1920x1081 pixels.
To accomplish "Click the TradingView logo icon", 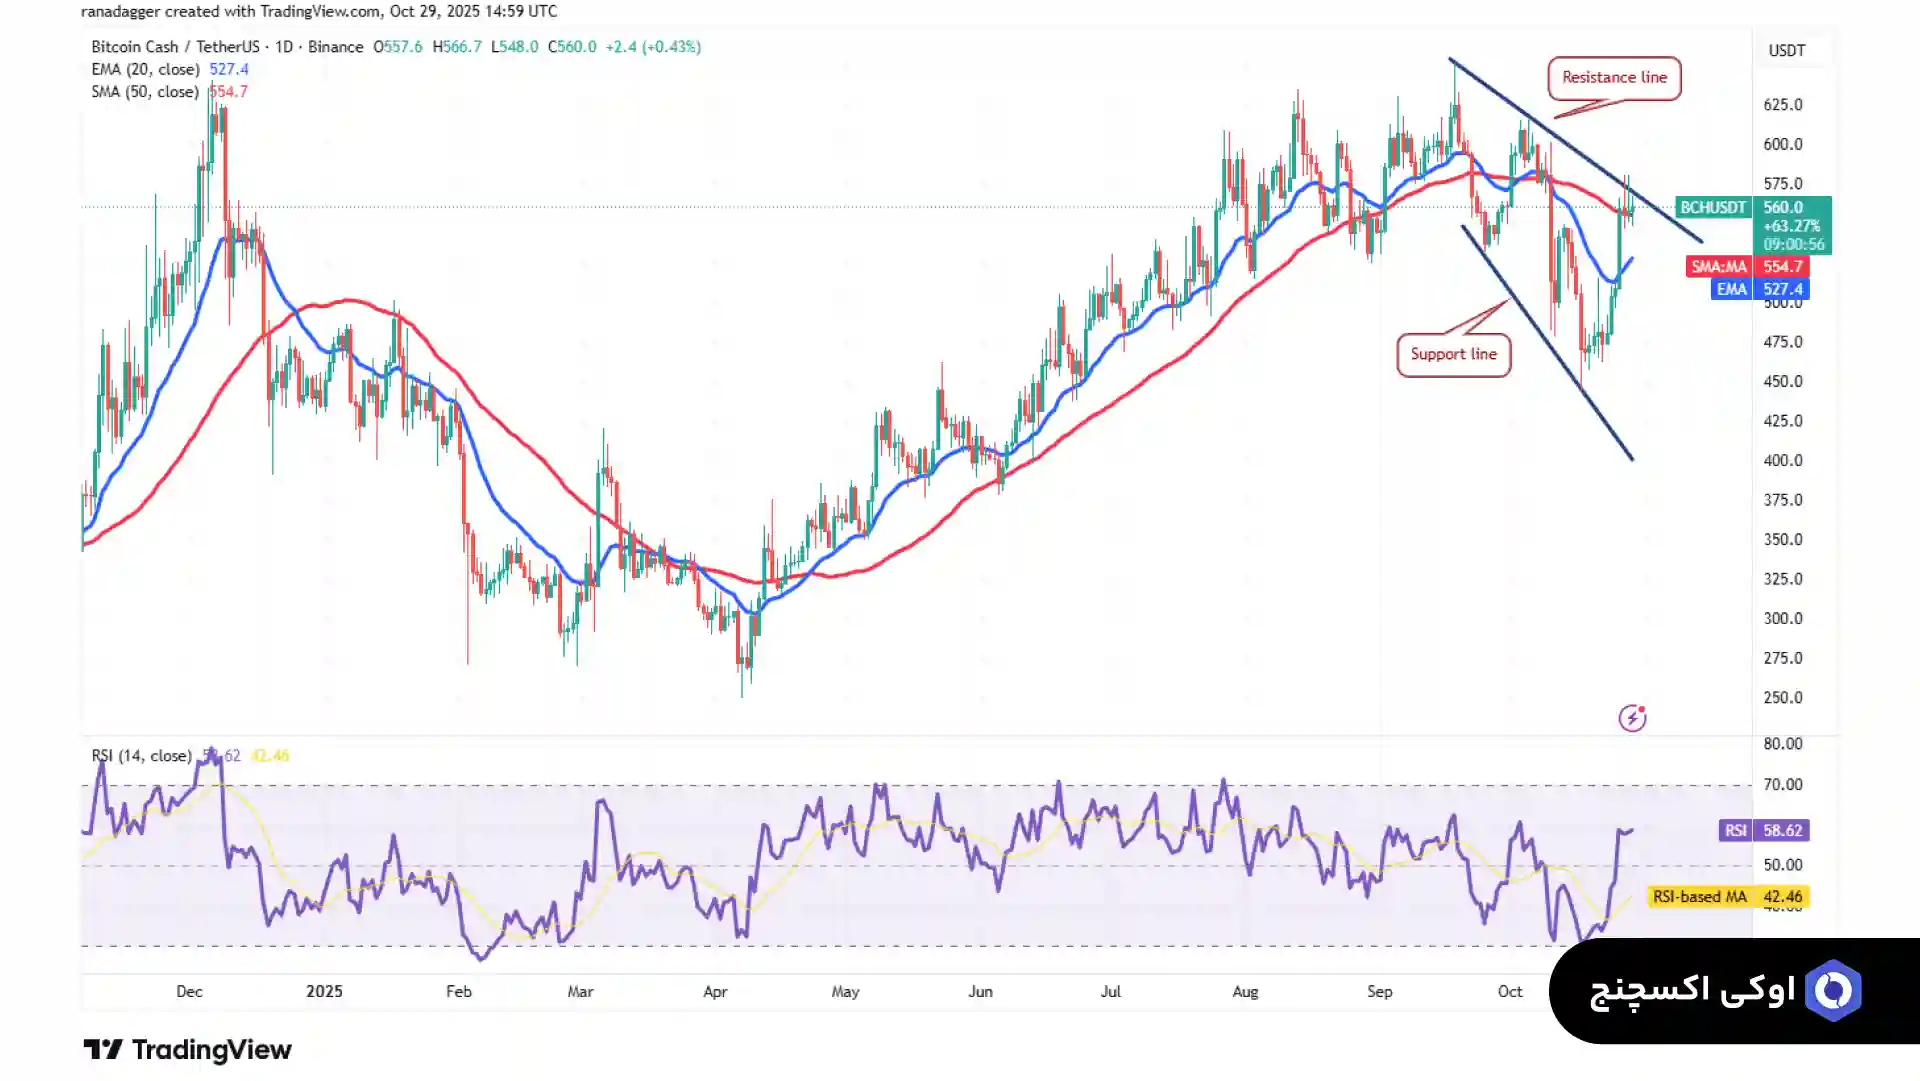I will coord(102,1049).
